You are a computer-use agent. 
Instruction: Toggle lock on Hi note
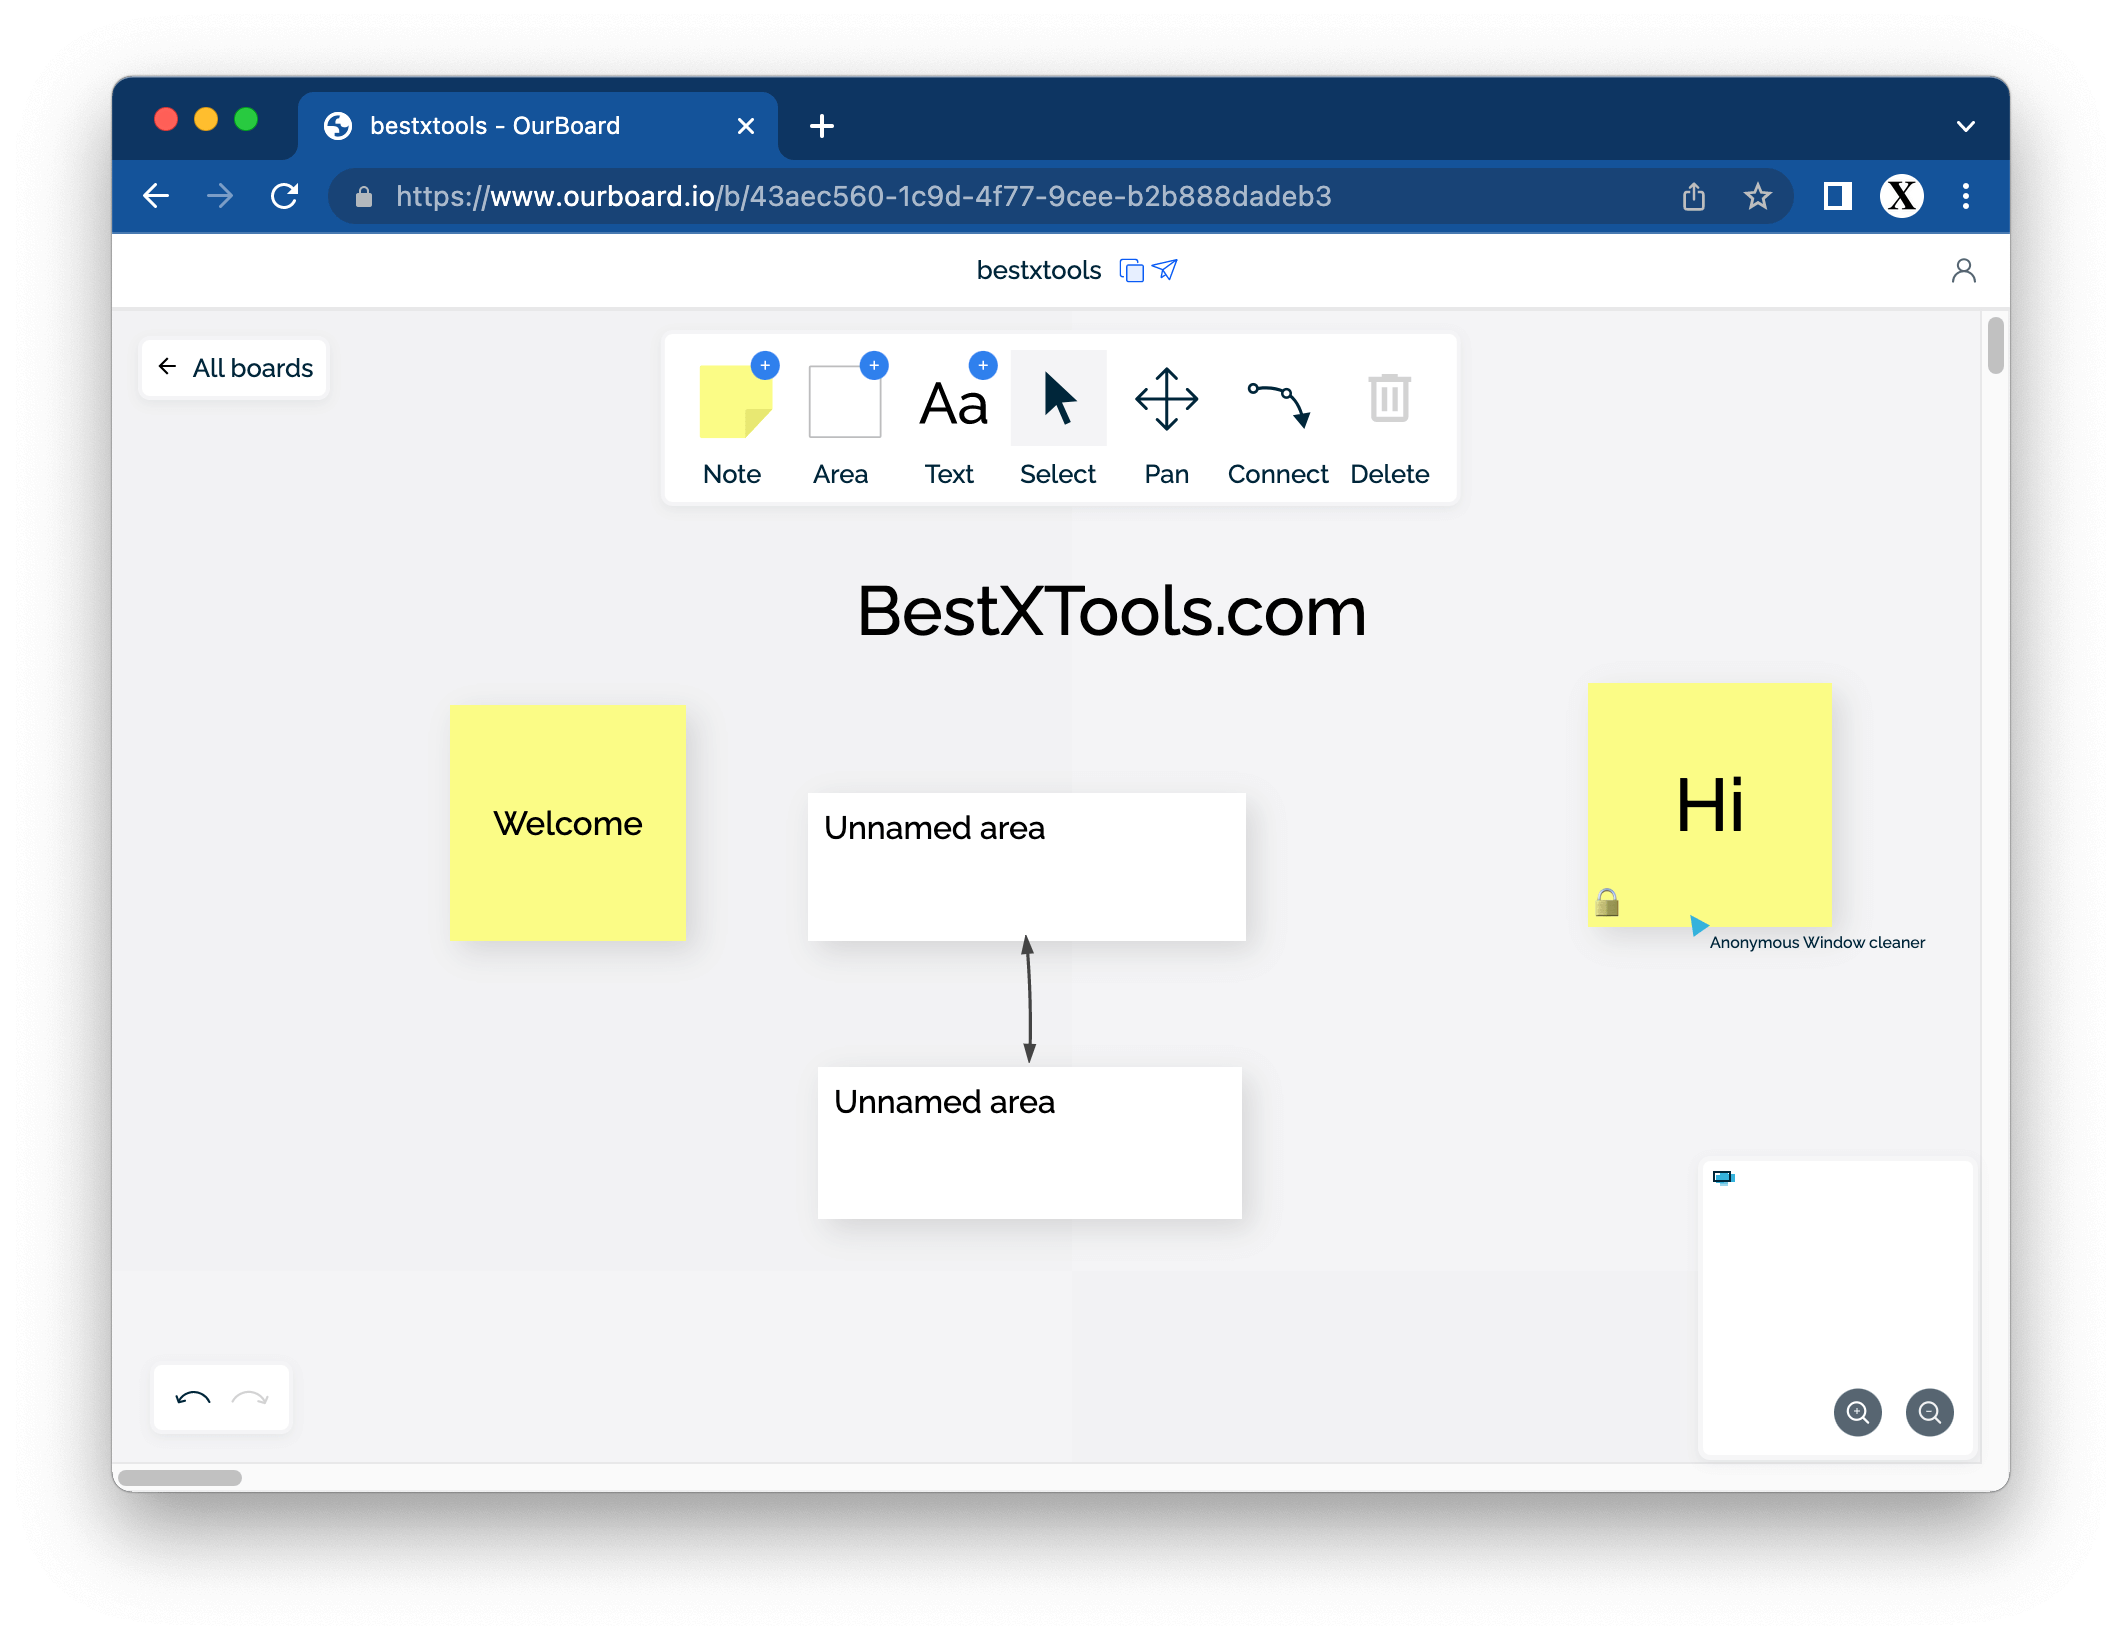[1607, 903]
